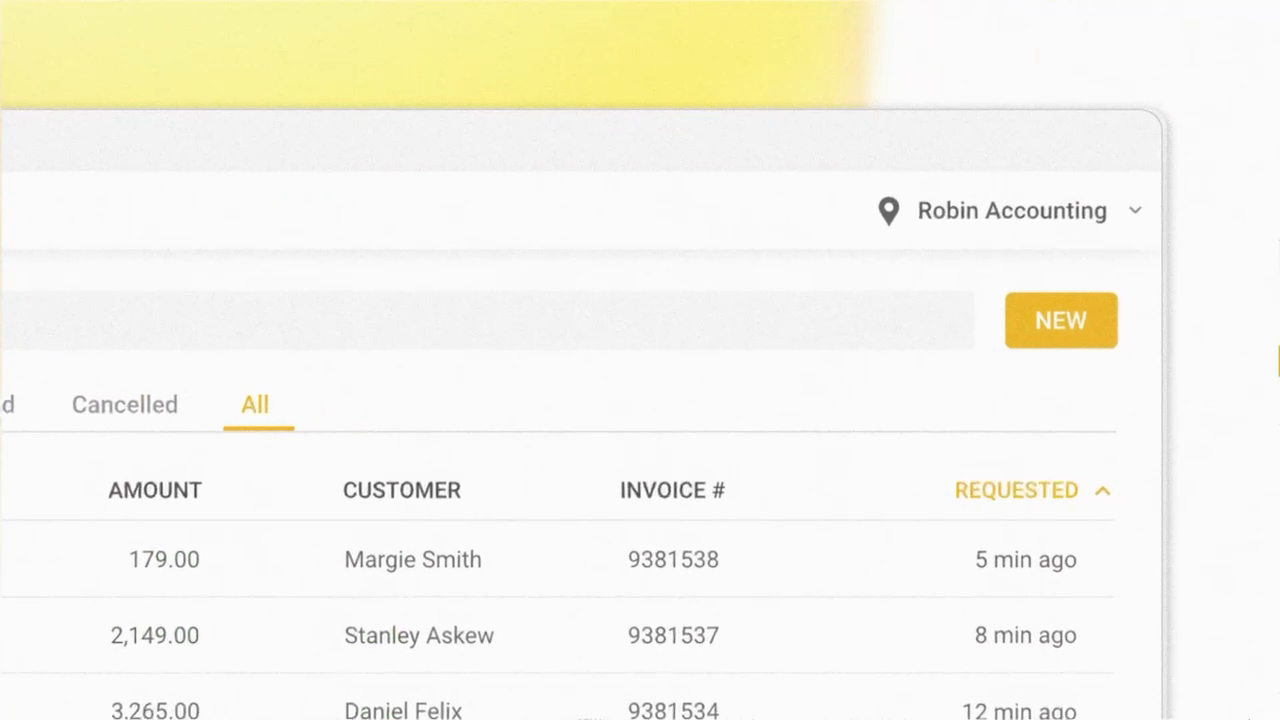The image size is (1280, 720).
Task: Open customer Margie Smith
Action: (413, 559)
